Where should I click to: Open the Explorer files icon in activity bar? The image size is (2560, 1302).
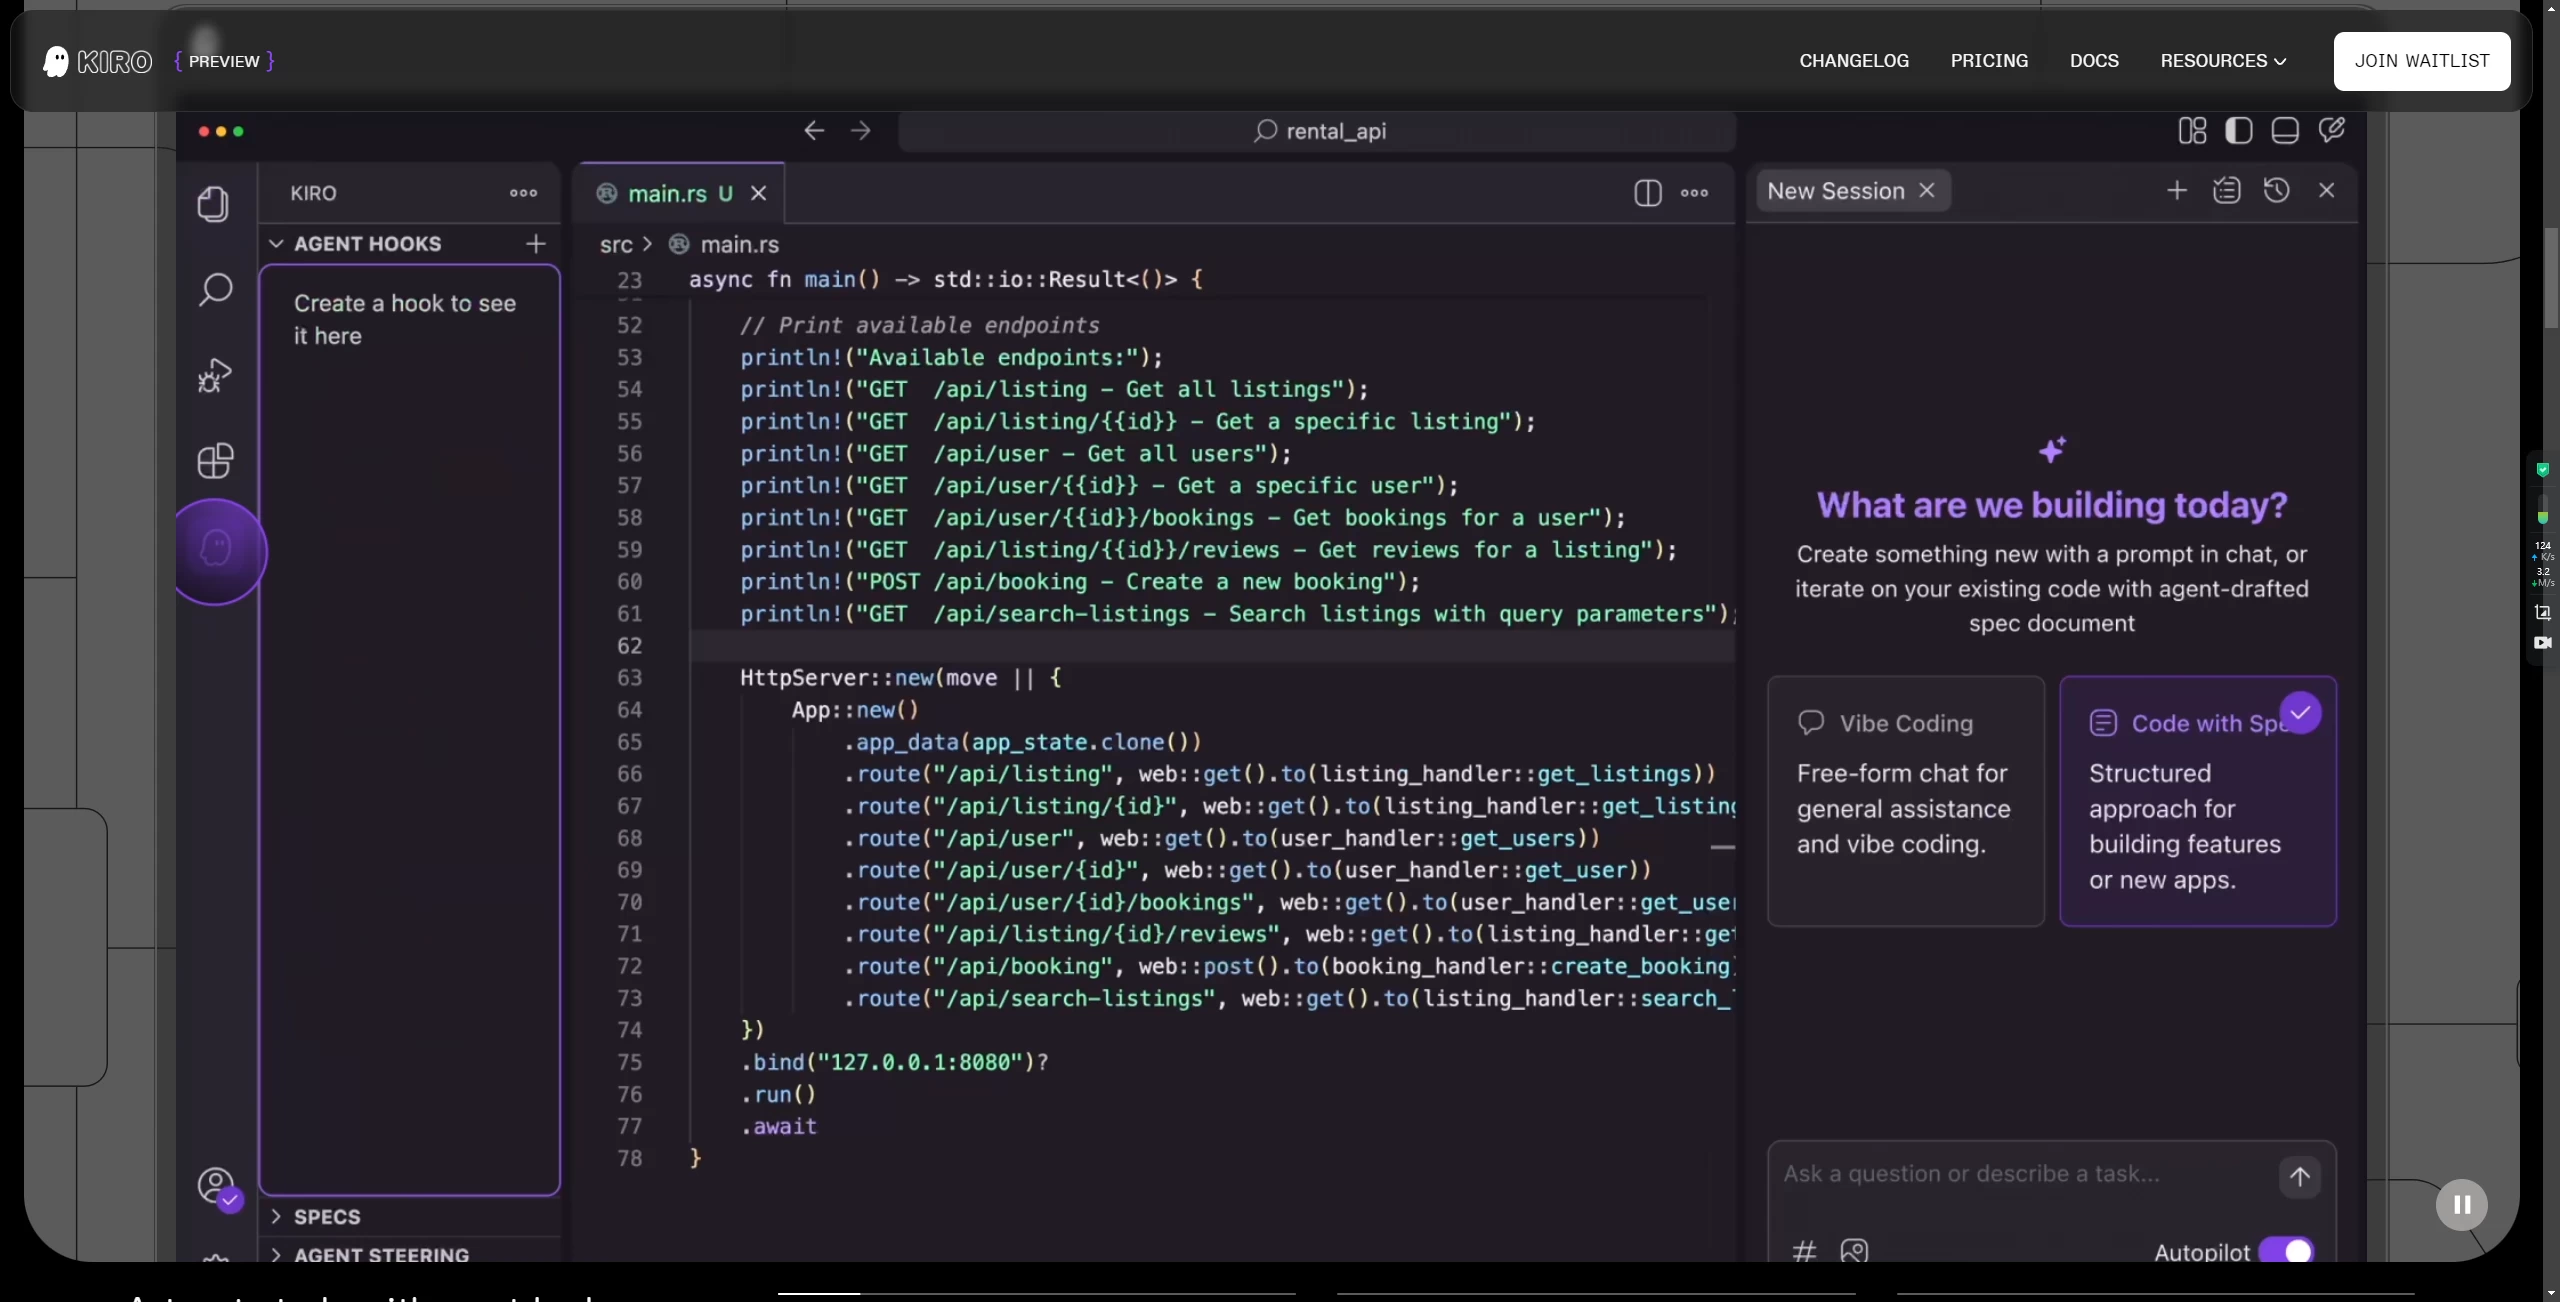[x=213, y=205]
